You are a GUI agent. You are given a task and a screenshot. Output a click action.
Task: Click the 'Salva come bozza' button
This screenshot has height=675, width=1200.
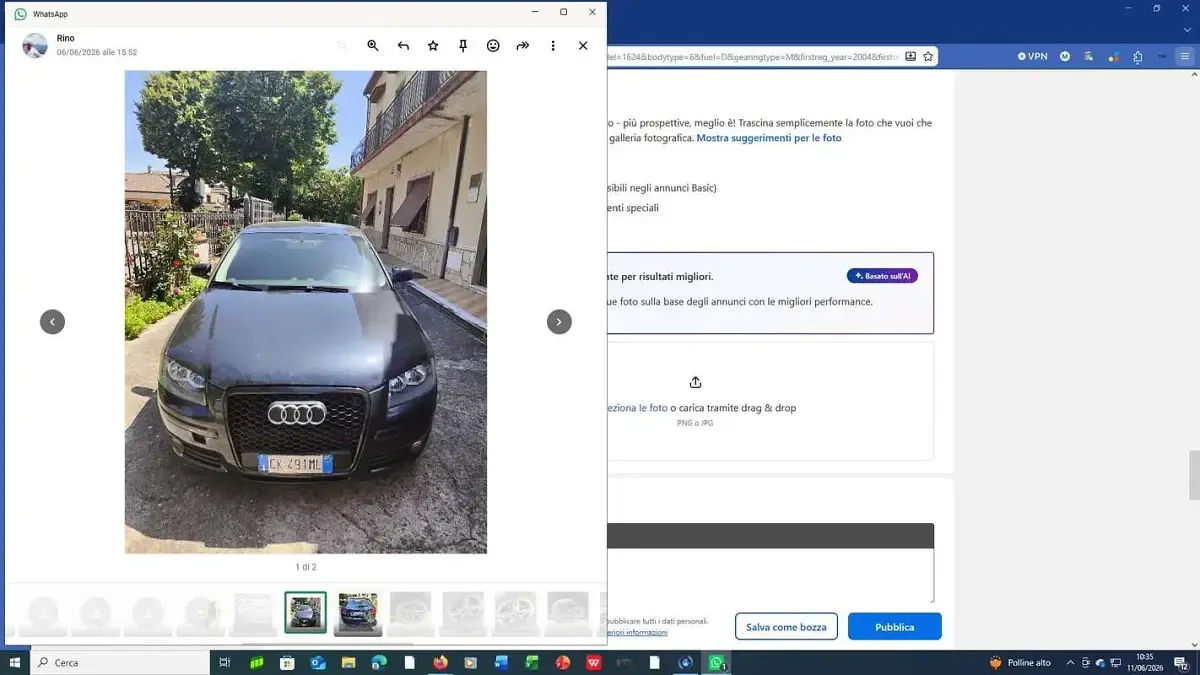pyautogui.click(x=786, y=627)
